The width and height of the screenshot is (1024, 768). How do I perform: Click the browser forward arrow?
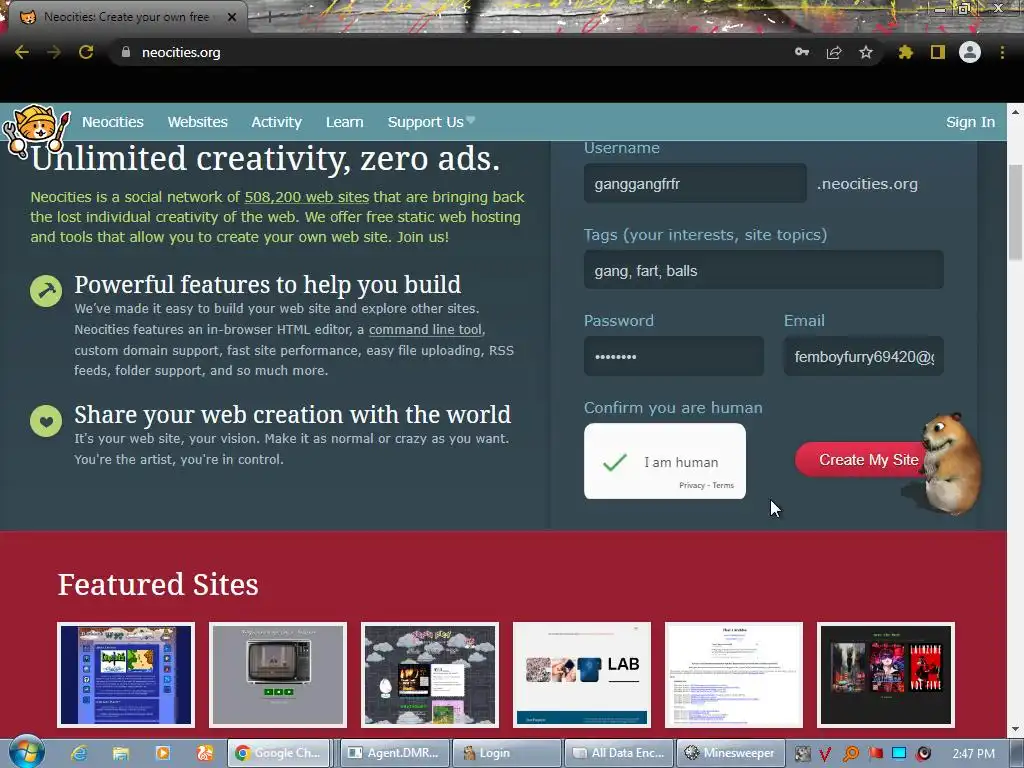tap(54, 52)
